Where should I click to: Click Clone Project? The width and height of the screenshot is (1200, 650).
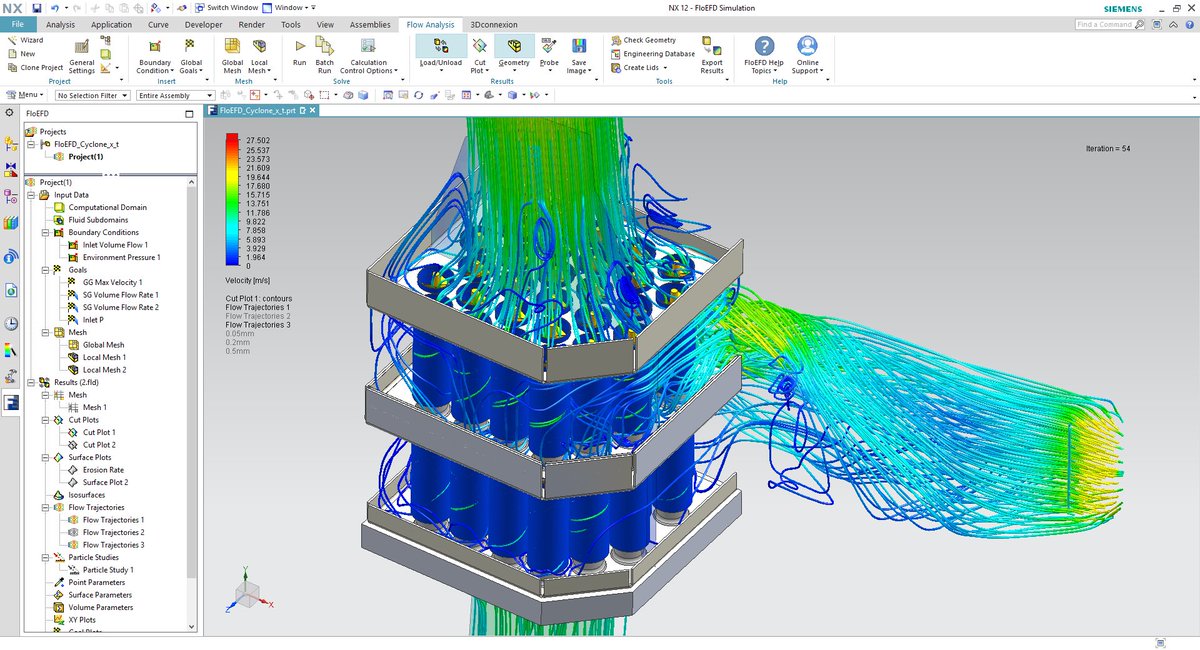(x=34, y=68)
